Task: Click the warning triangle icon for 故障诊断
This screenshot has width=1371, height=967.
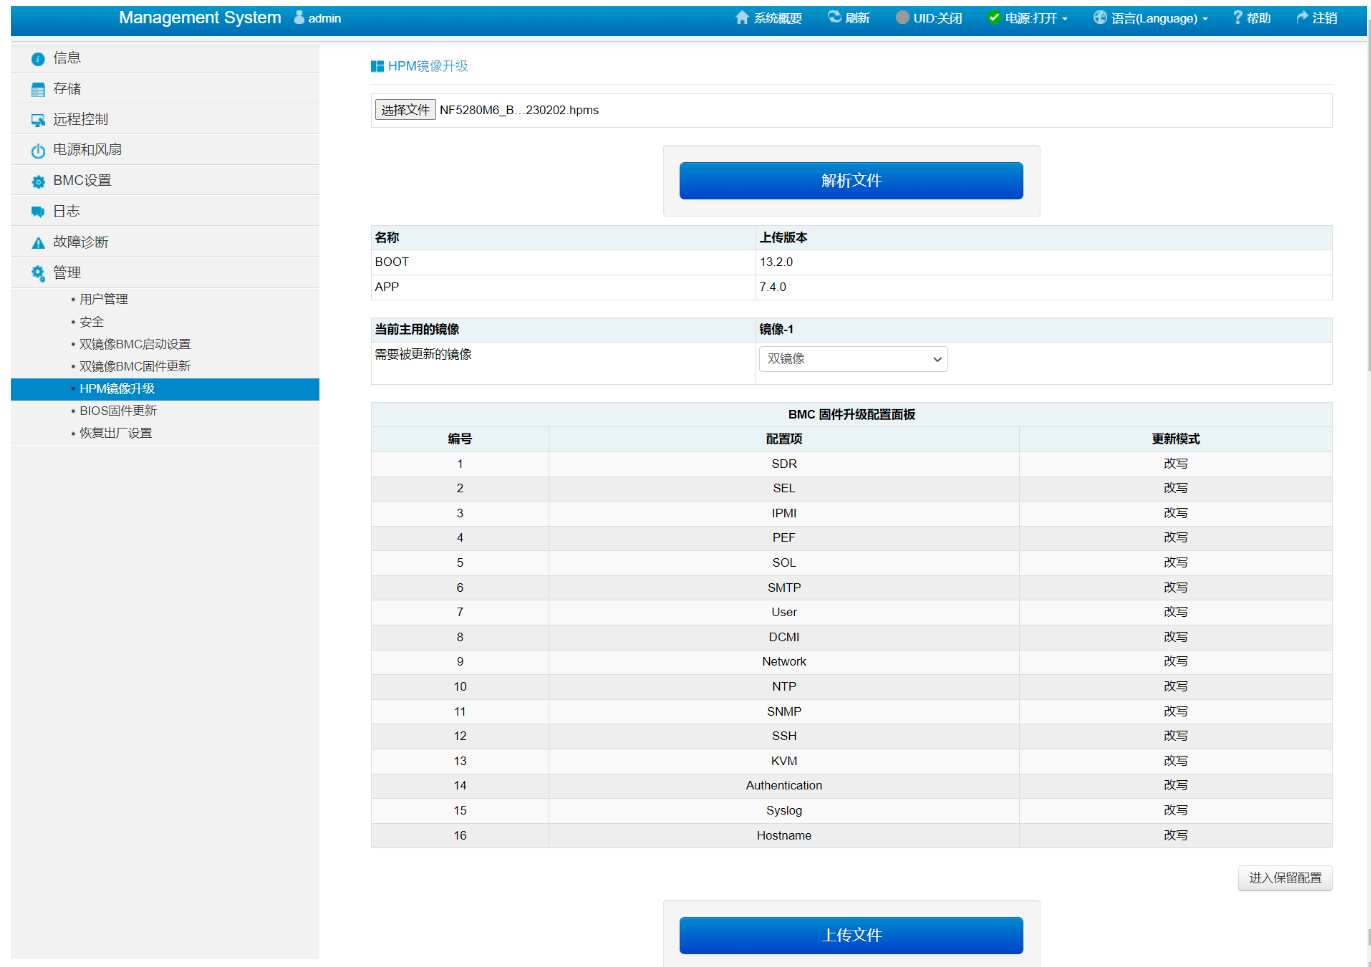Action: click(x=38, y=243)
